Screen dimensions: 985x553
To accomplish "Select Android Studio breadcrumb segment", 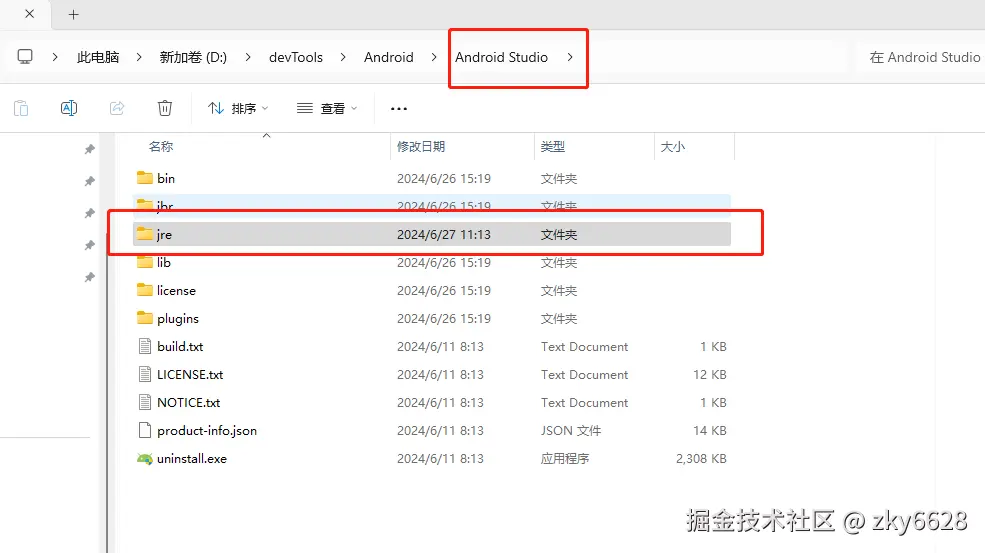I will [x=501, y=57].
